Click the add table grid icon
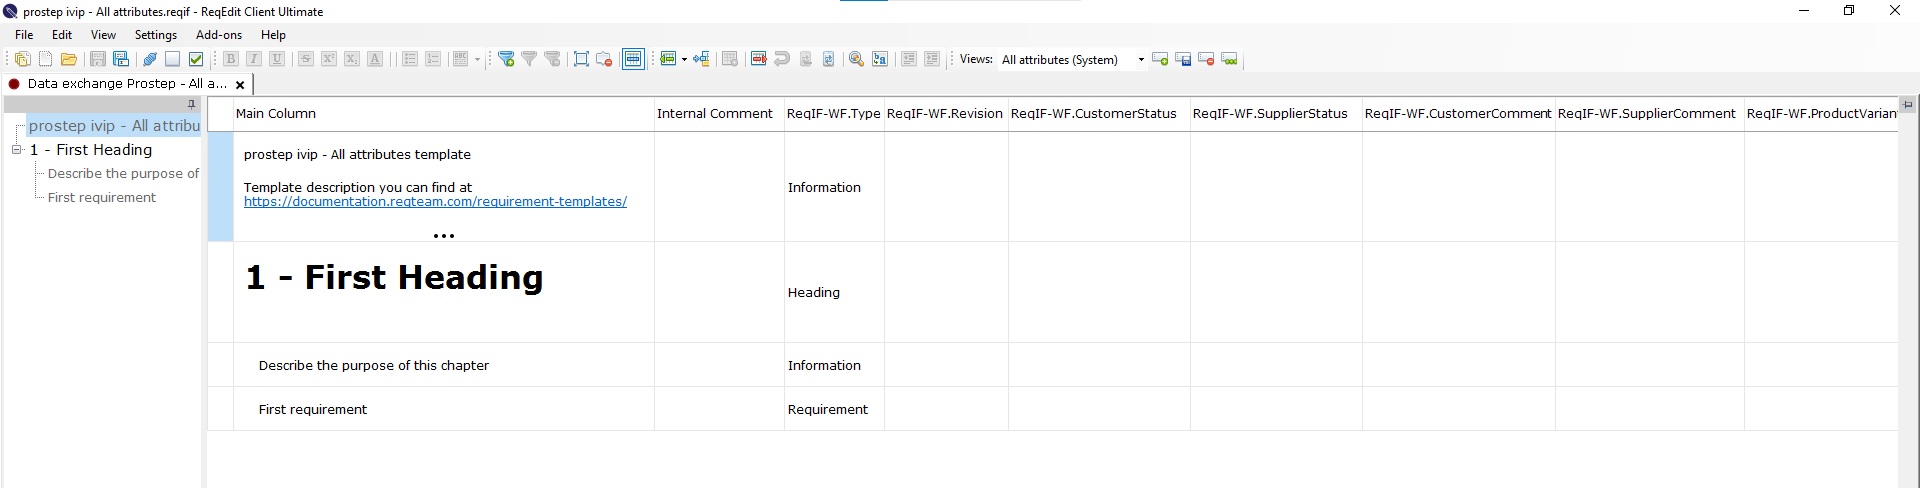Screen dimensions: 1920x488 tap(730, 59)
